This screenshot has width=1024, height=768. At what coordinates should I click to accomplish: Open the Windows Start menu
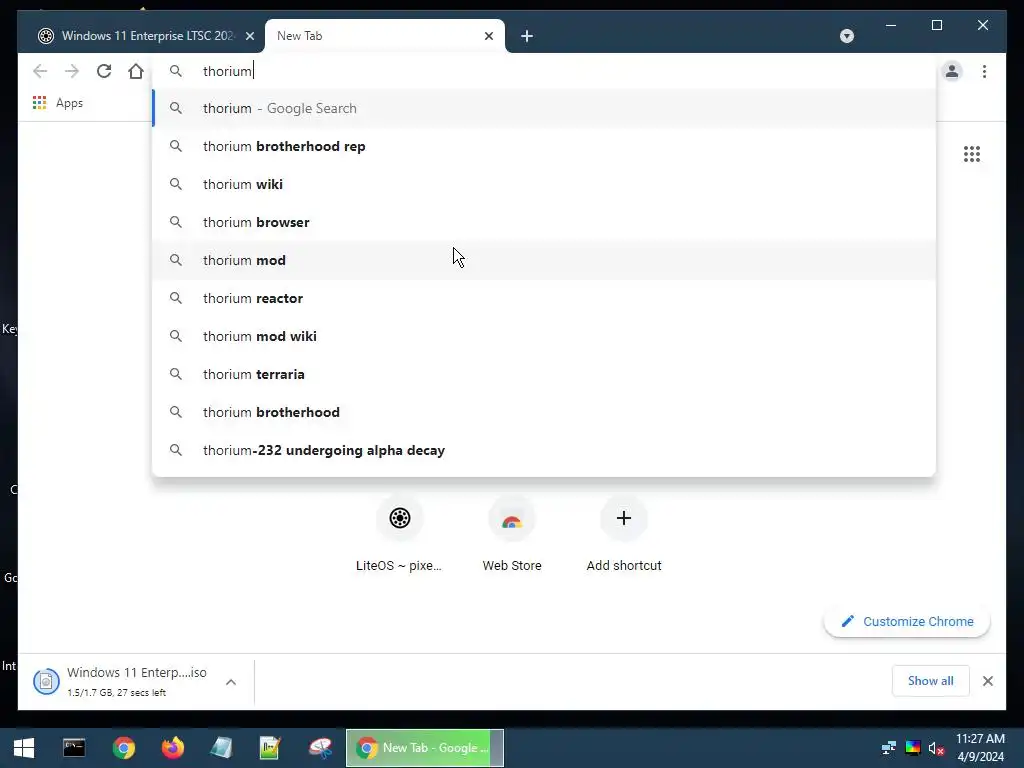pos(24,748)
